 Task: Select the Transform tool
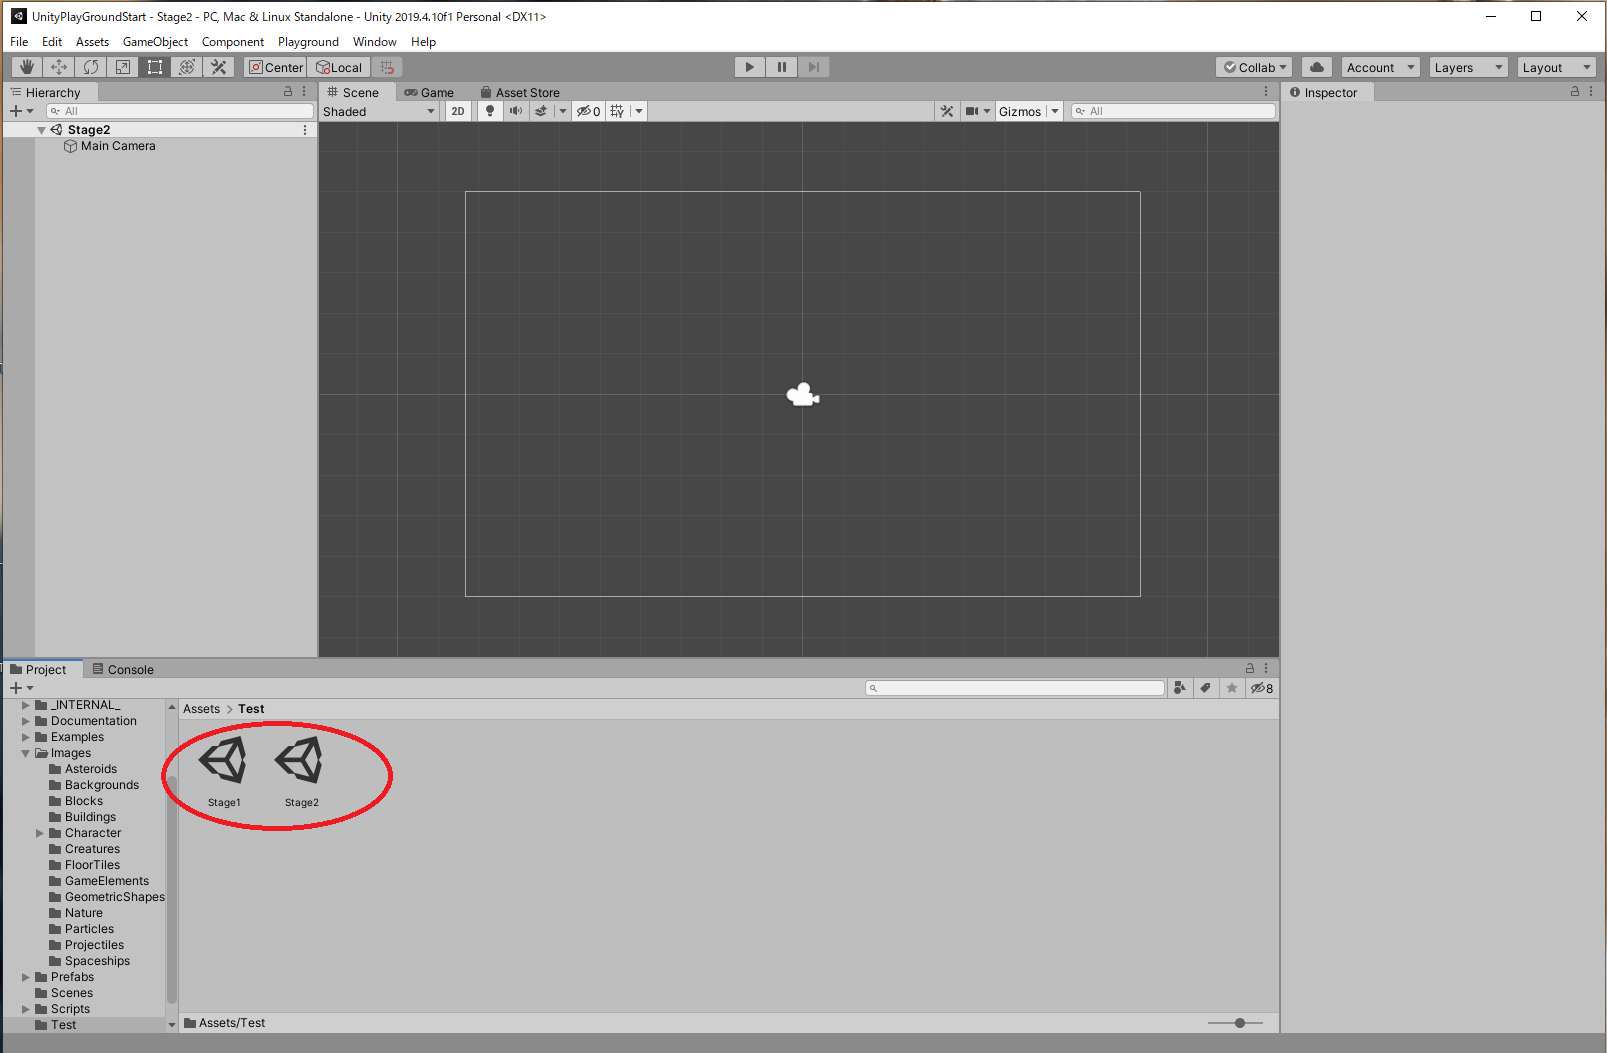click(187, 67)
